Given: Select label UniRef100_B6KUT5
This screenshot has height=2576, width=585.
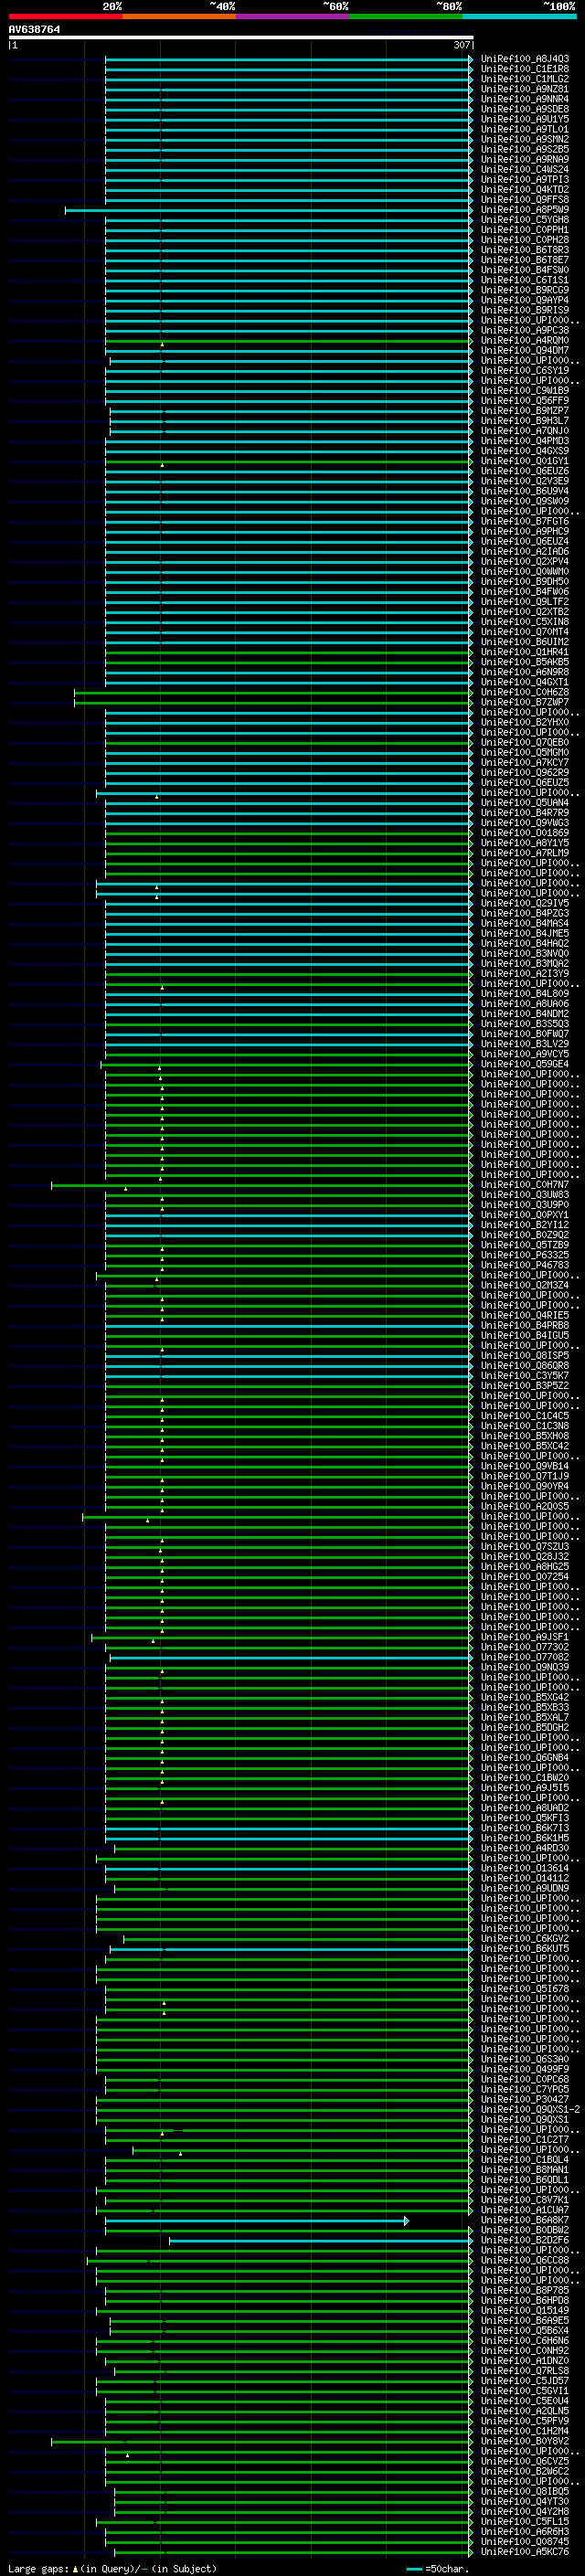Looking at the screenshot, I should click(x=524, y=1948).
